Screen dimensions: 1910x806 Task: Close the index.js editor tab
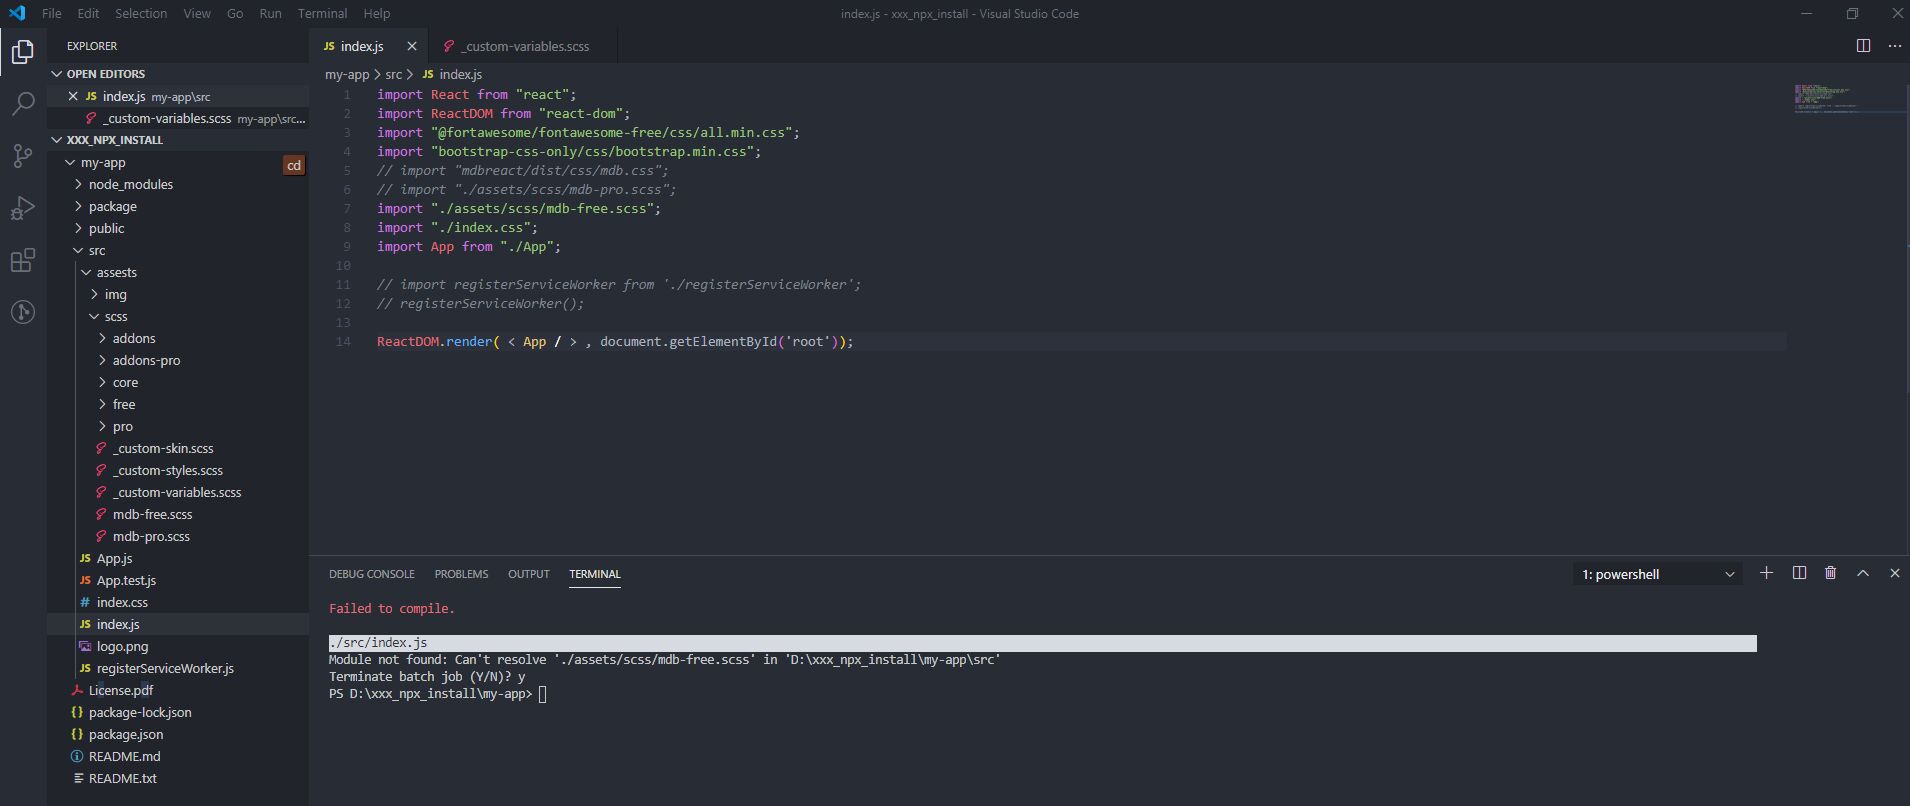411,46
